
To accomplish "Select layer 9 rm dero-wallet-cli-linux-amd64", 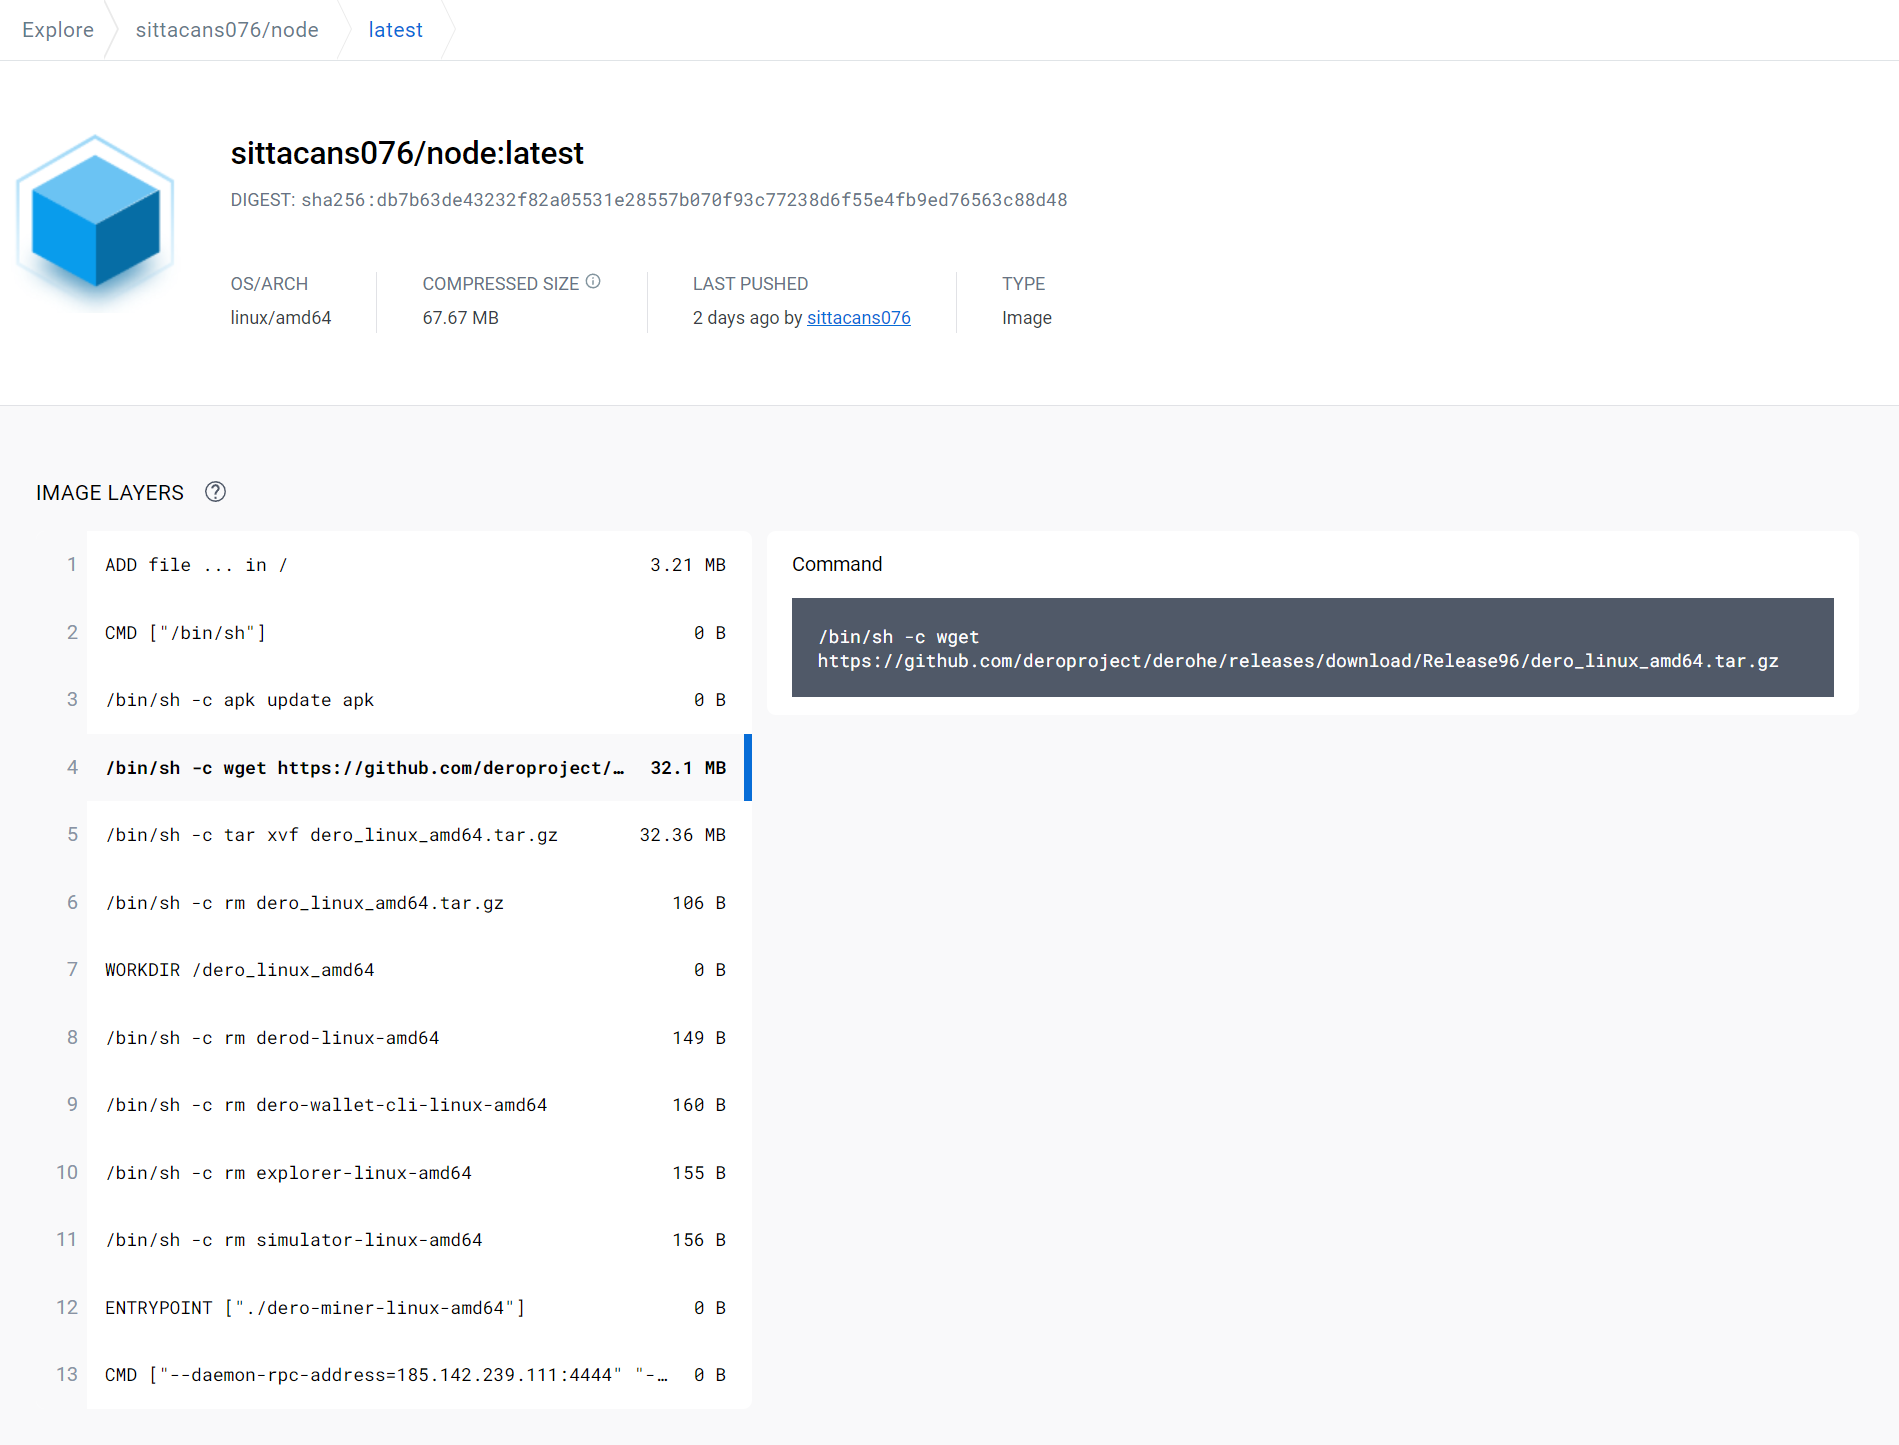I will point(419,1105).
